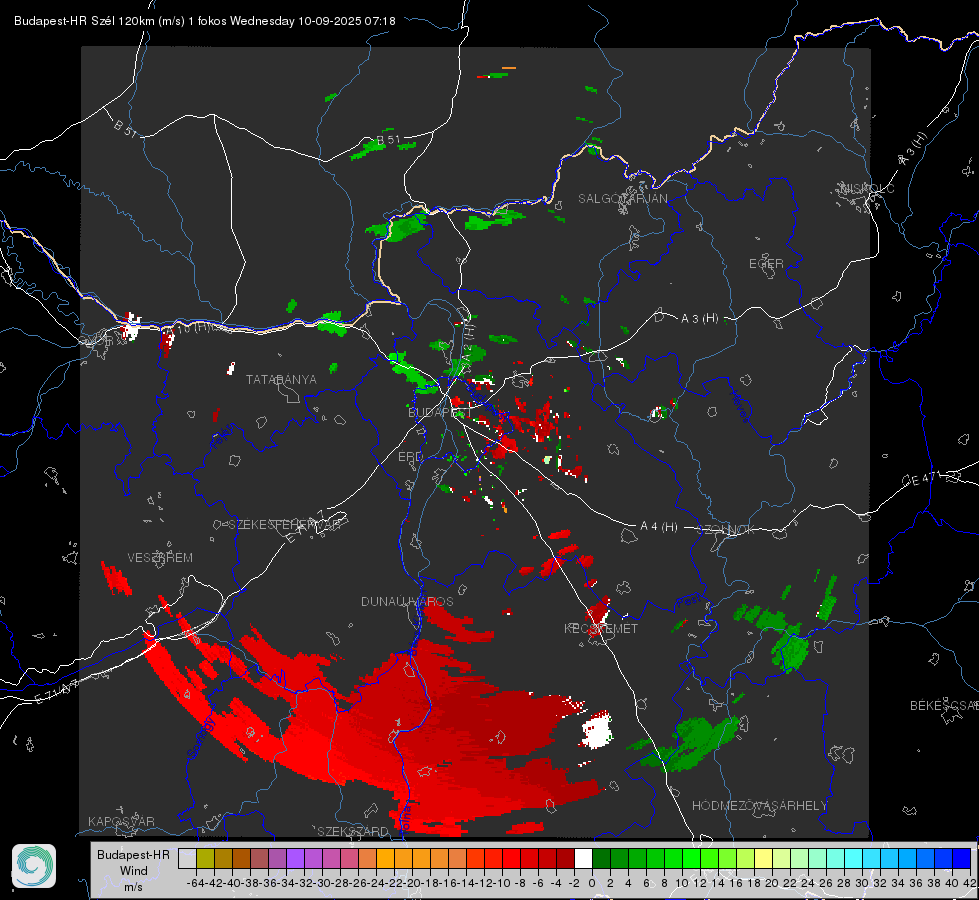This screenshot has height=900, width=979.
Task: Pick the light gray swatch starting the wind legend
Action: tap(187, 858)
